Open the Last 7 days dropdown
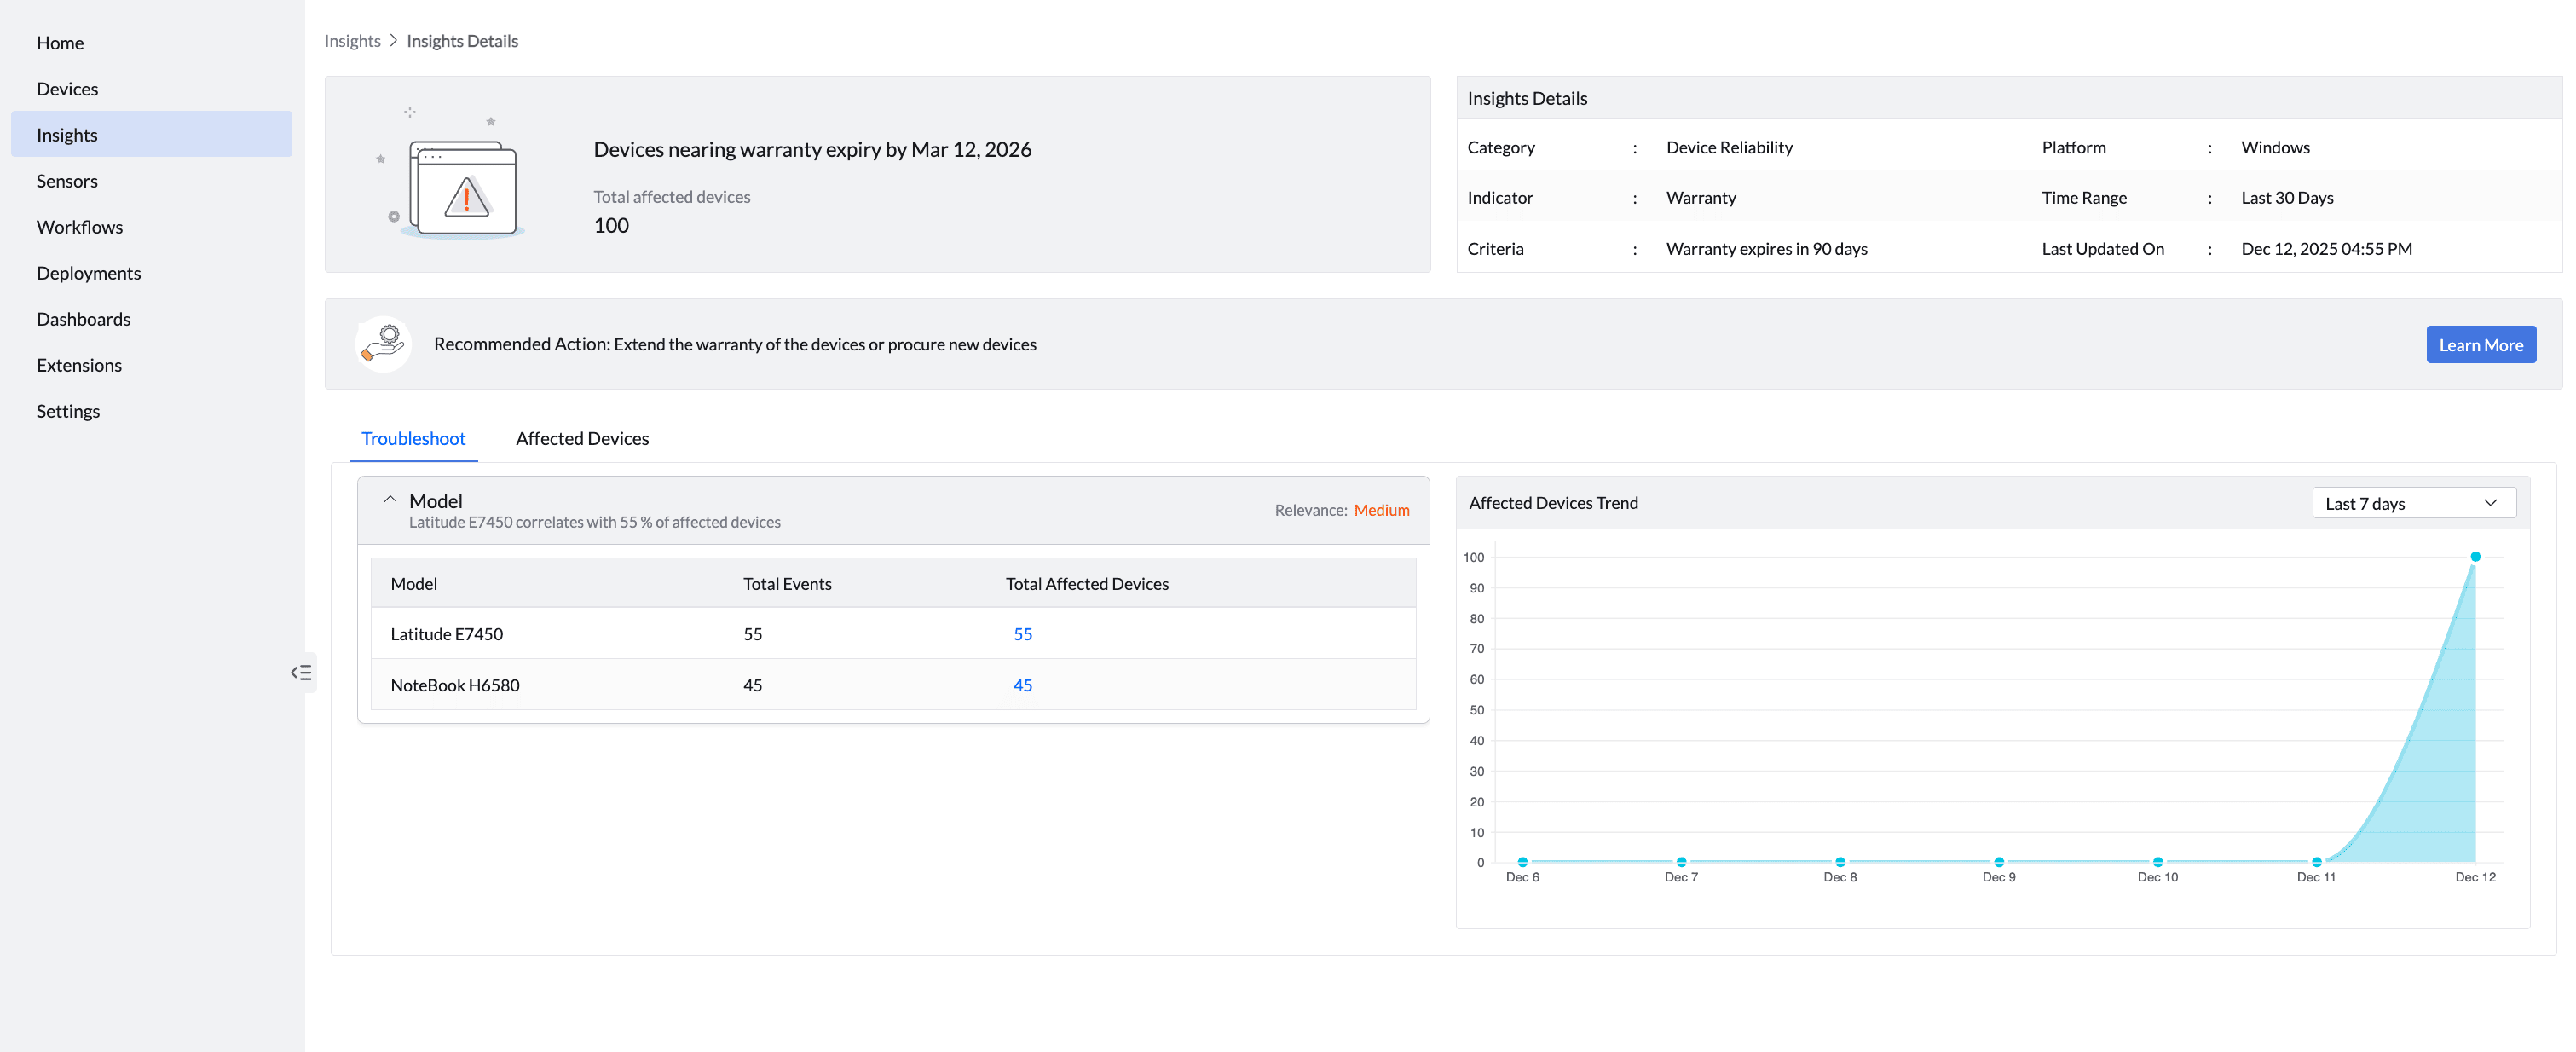The height and width of the screenshot is (1052, 2576). point(2413,503)
